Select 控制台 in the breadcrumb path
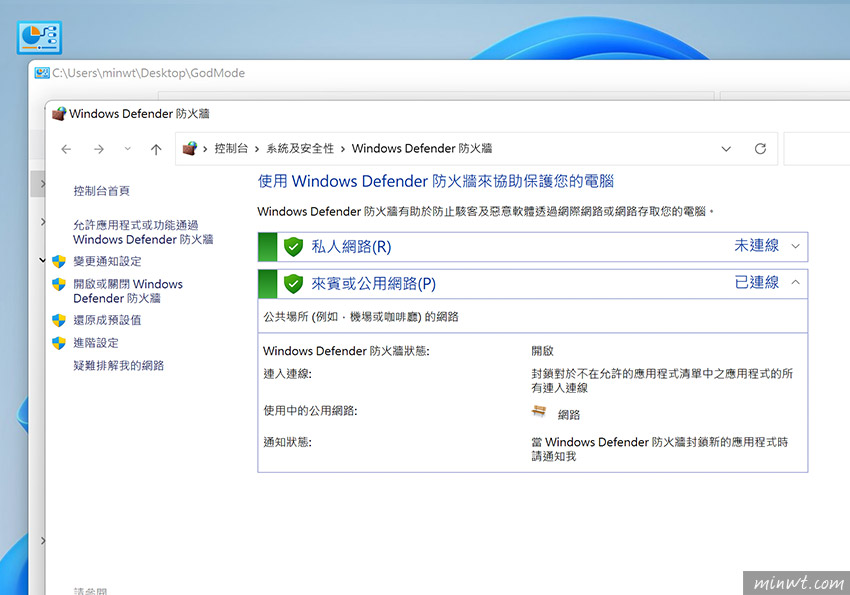Image resolution: width=850 pixels, height=595 pixels. click(x=231, y=148)
